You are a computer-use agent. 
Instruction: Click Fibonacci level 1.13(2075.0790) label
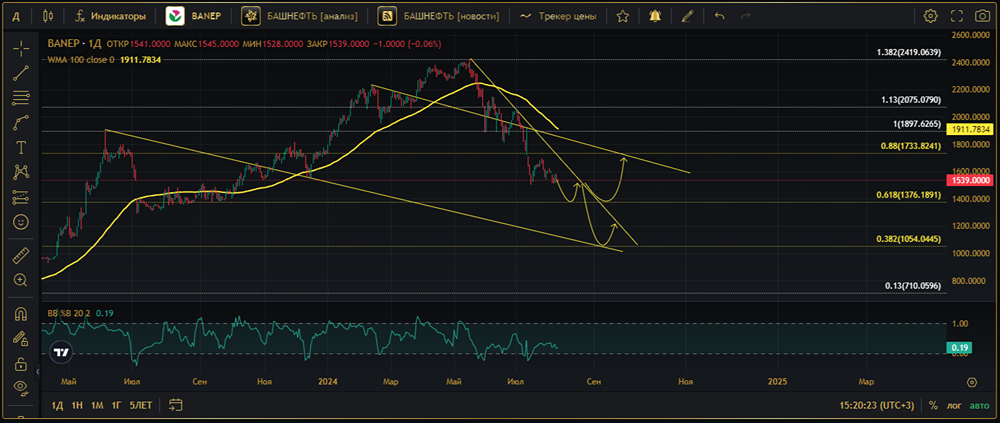911,100
